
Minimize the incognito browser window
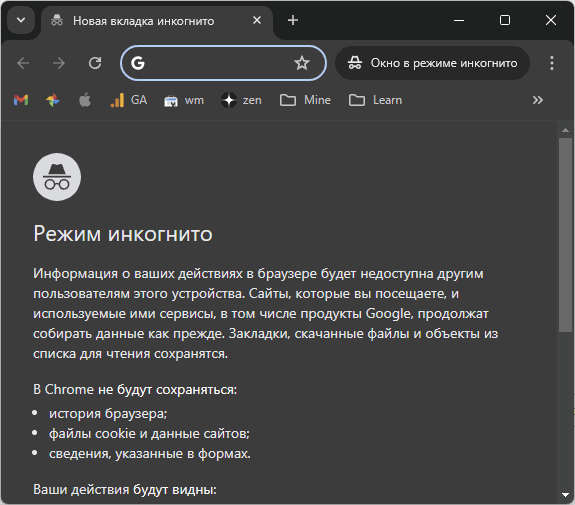pyautogui.click(x=459, y=20)
